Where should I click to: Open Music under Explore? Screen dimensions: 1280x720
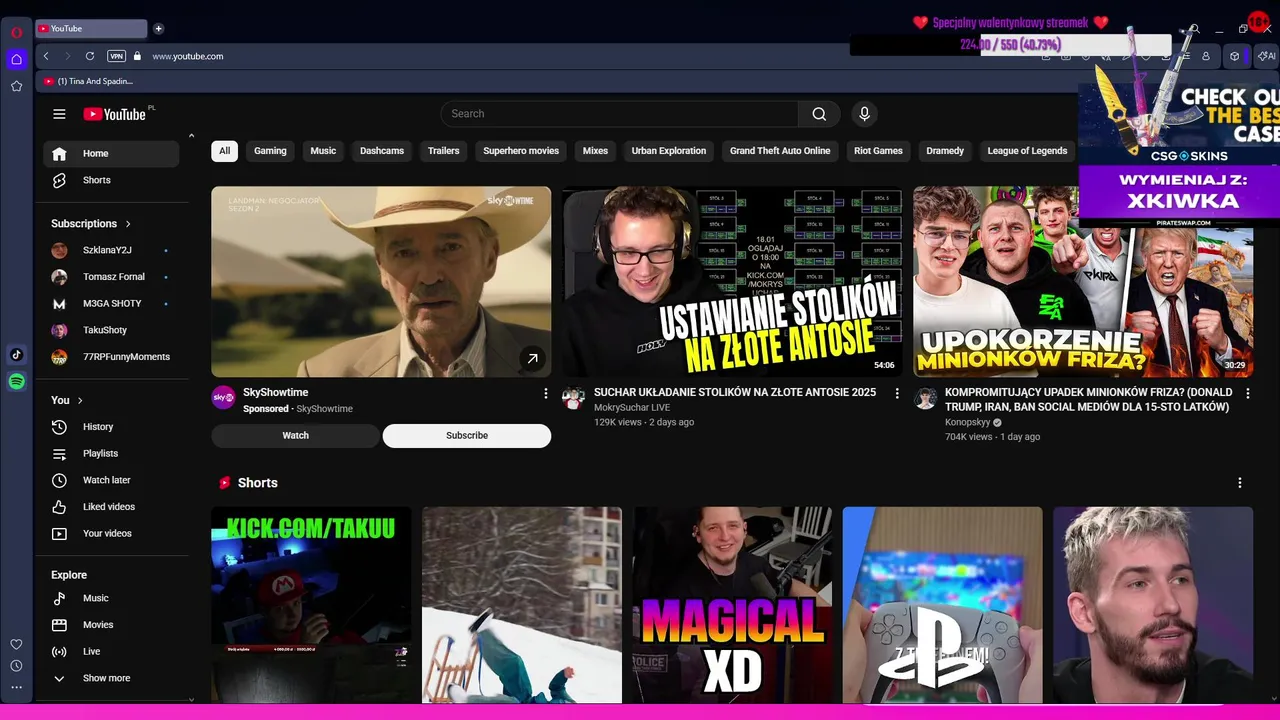click(111, 598)
